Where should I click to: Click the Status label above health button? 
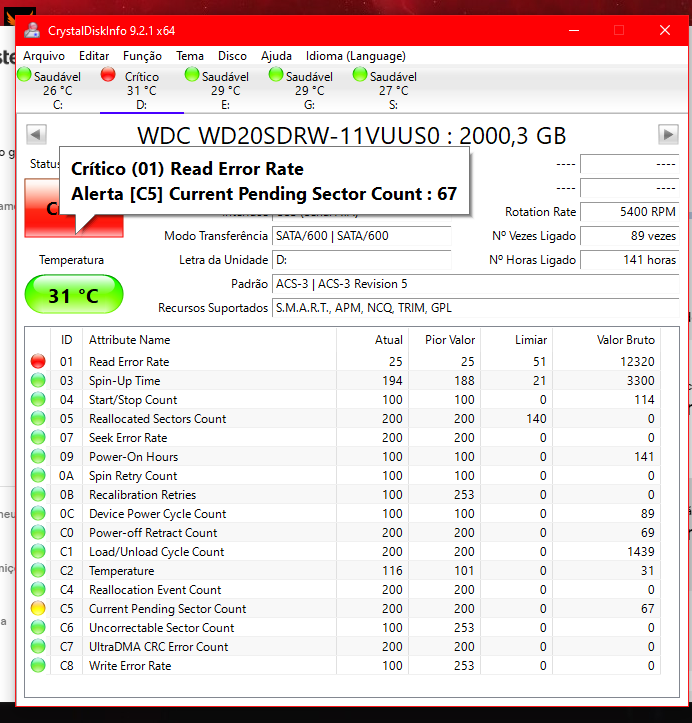(x=45, y=164)
